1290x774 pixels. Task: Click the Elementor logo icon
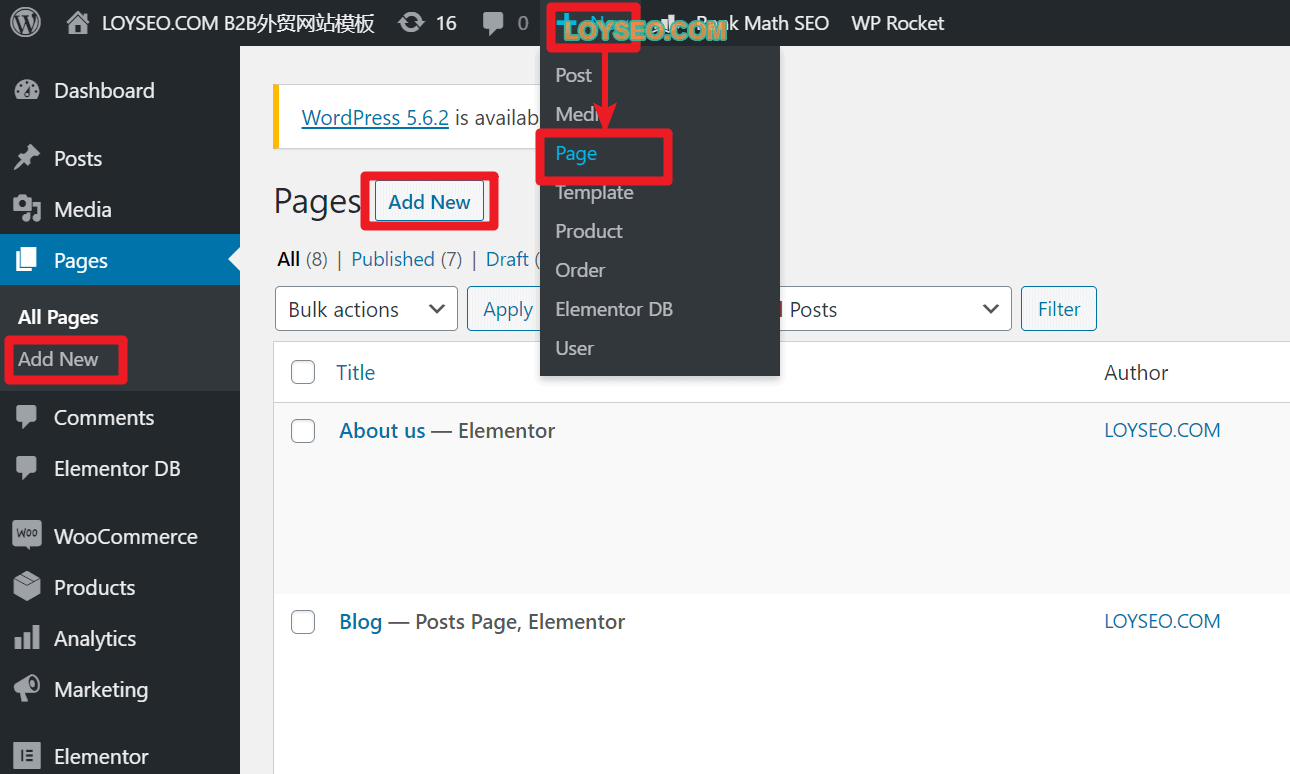coord(27,756)
